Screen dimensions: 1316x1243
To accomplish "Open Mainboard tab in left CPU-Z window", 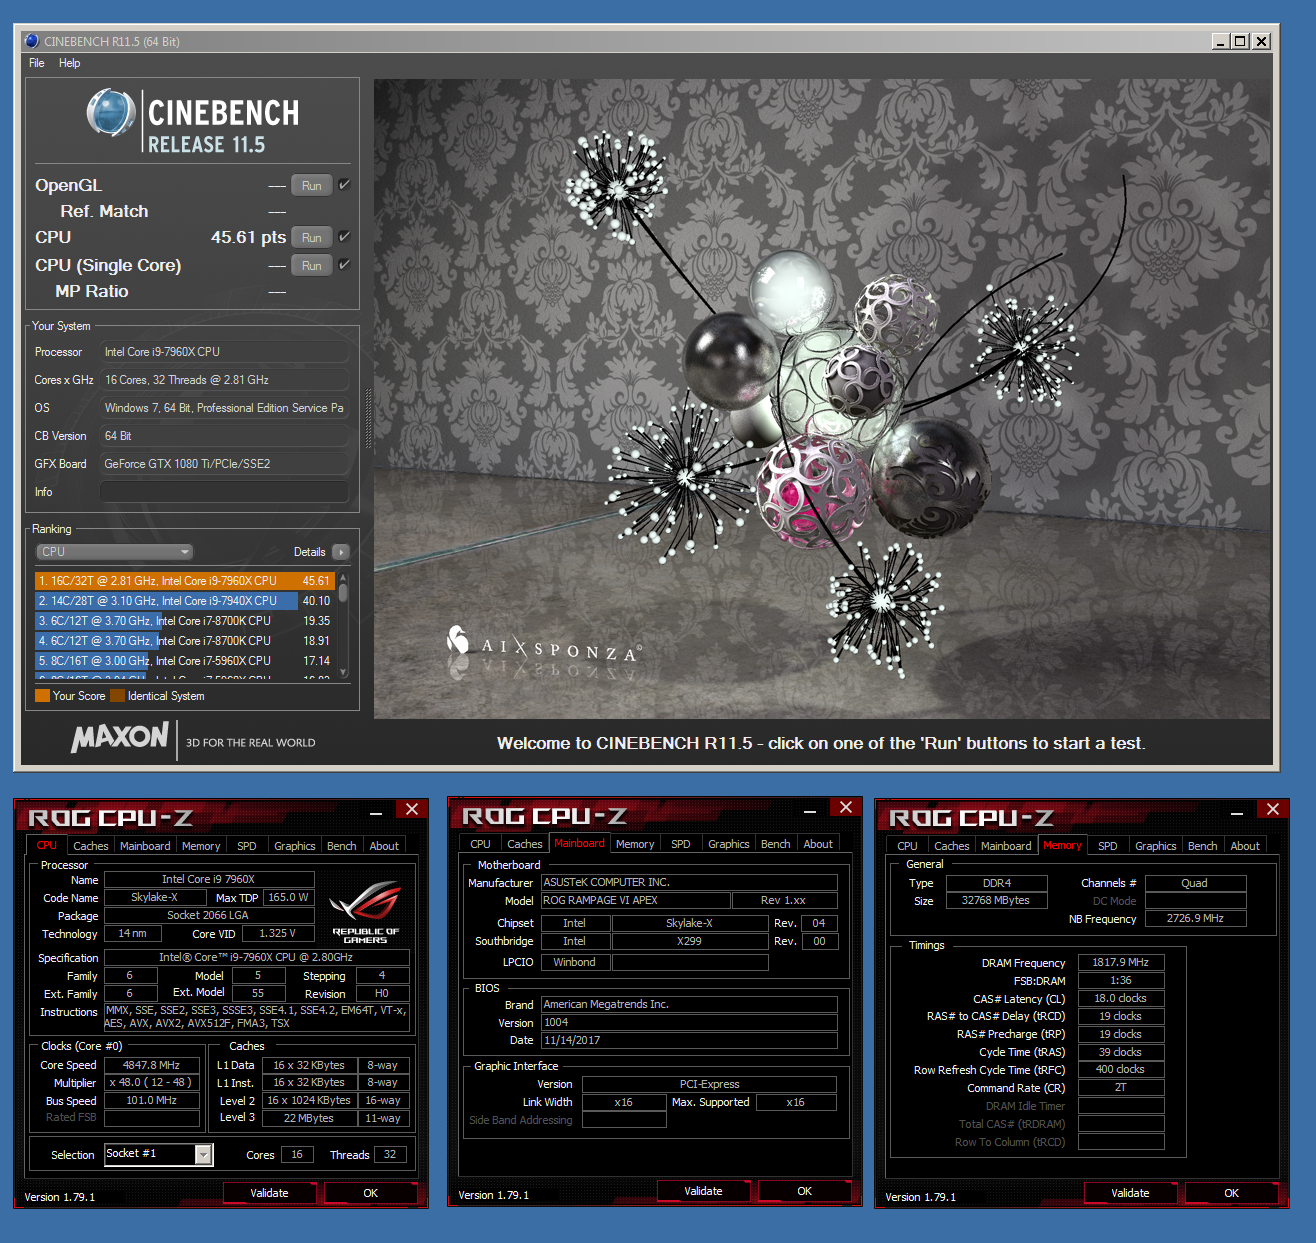I will pos(145,846).
